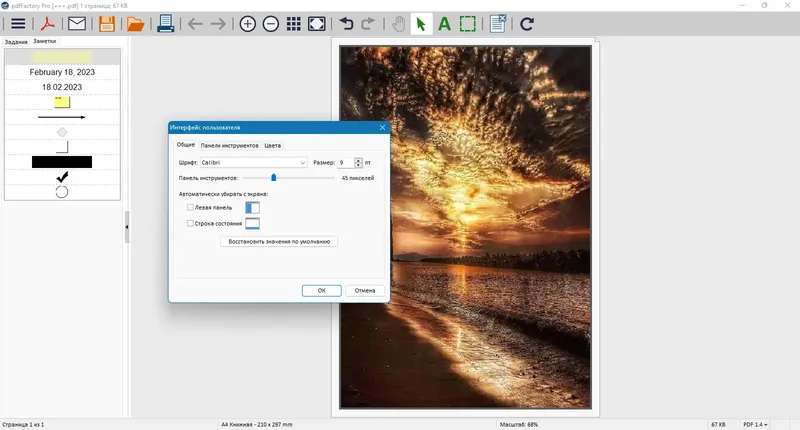Increase the font size with the stepper

pyautogui.click(x=358, y=160)
